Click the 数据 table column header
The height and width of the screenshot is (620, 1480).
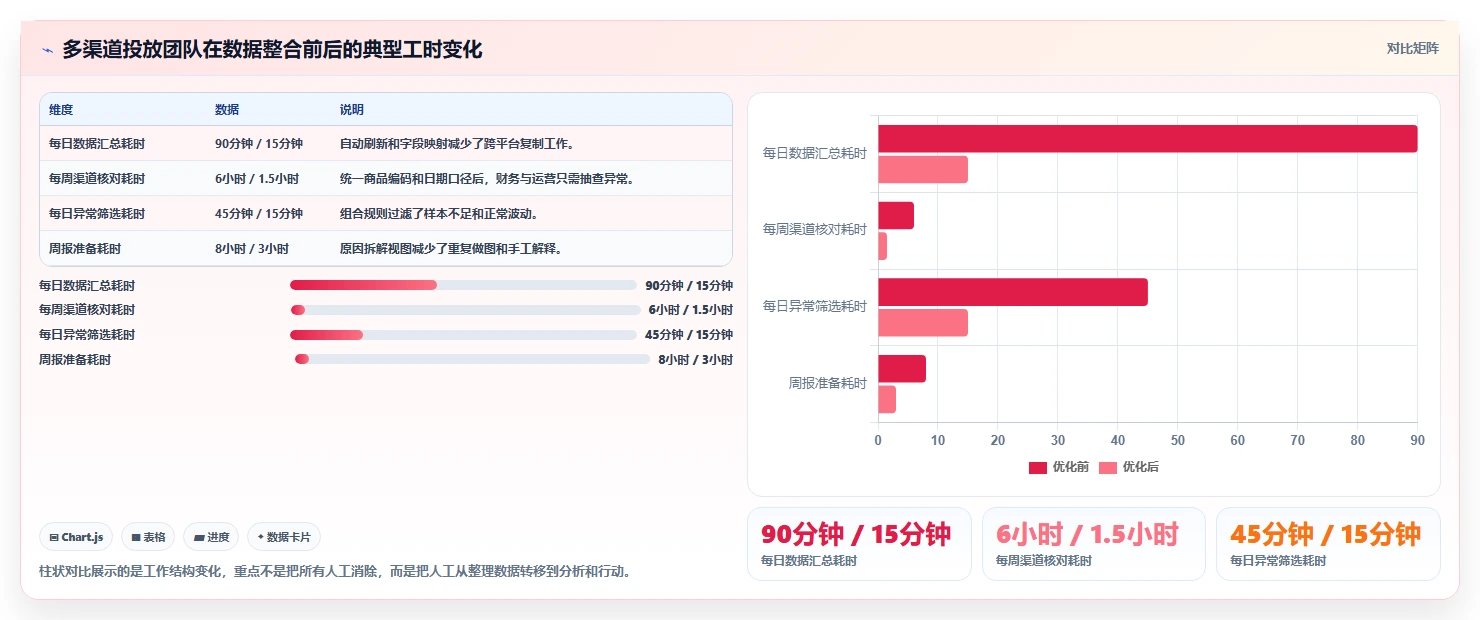pos(227,109)
